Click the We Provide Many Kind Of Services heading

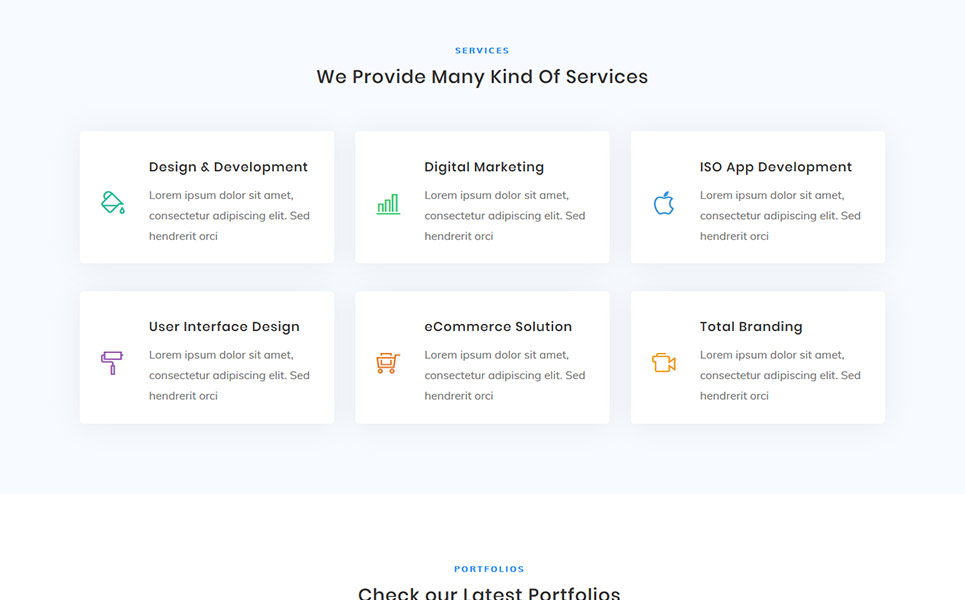(x=482, y=77)
